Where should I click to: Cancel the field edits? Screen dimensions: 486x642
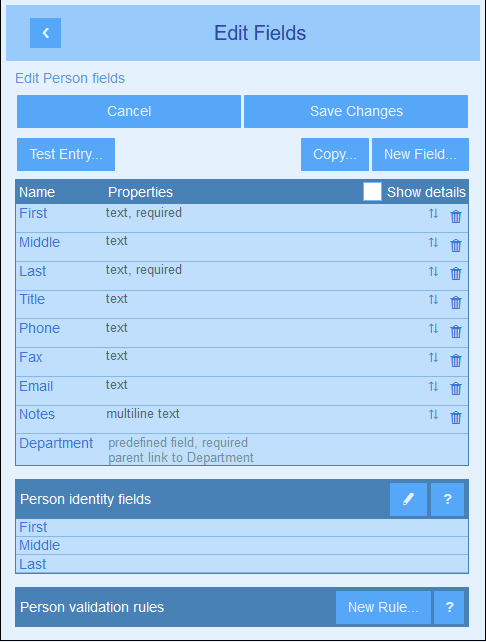click(129, 111)
